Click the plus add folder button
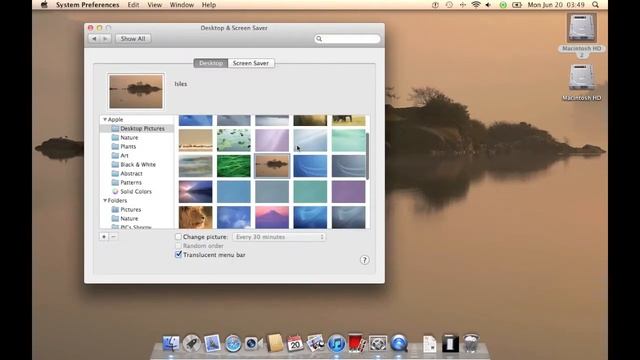Viewport: 640px width, 360px height. pyautogui.click(x=104, y=237)
